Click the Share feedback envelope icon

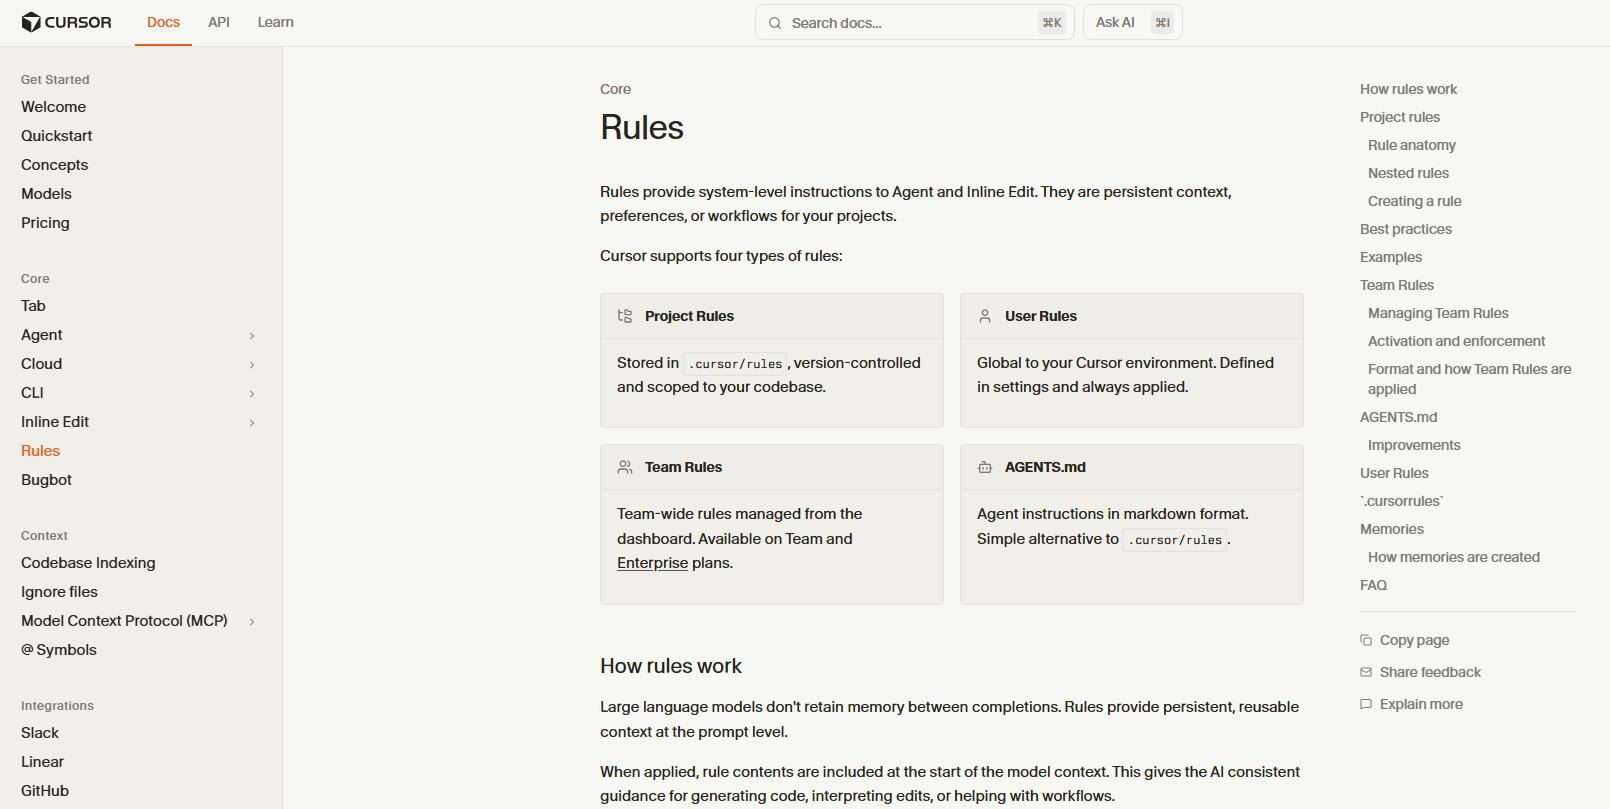1366,672
